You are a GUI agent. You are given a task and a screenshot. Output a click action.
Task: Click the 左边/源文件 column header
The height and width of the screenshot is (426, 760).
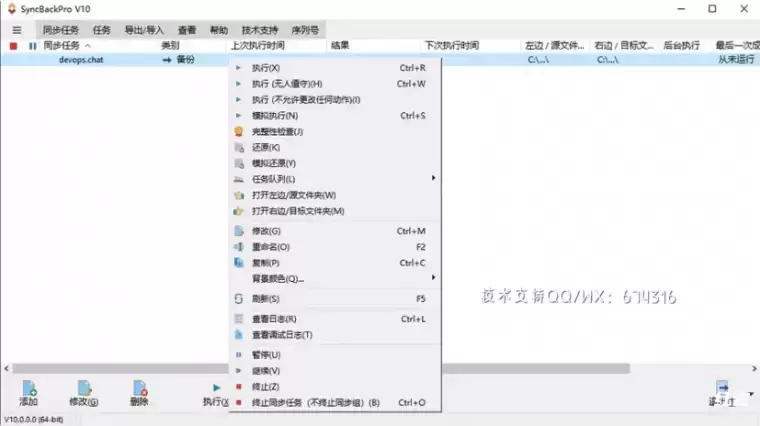point(554,46)
